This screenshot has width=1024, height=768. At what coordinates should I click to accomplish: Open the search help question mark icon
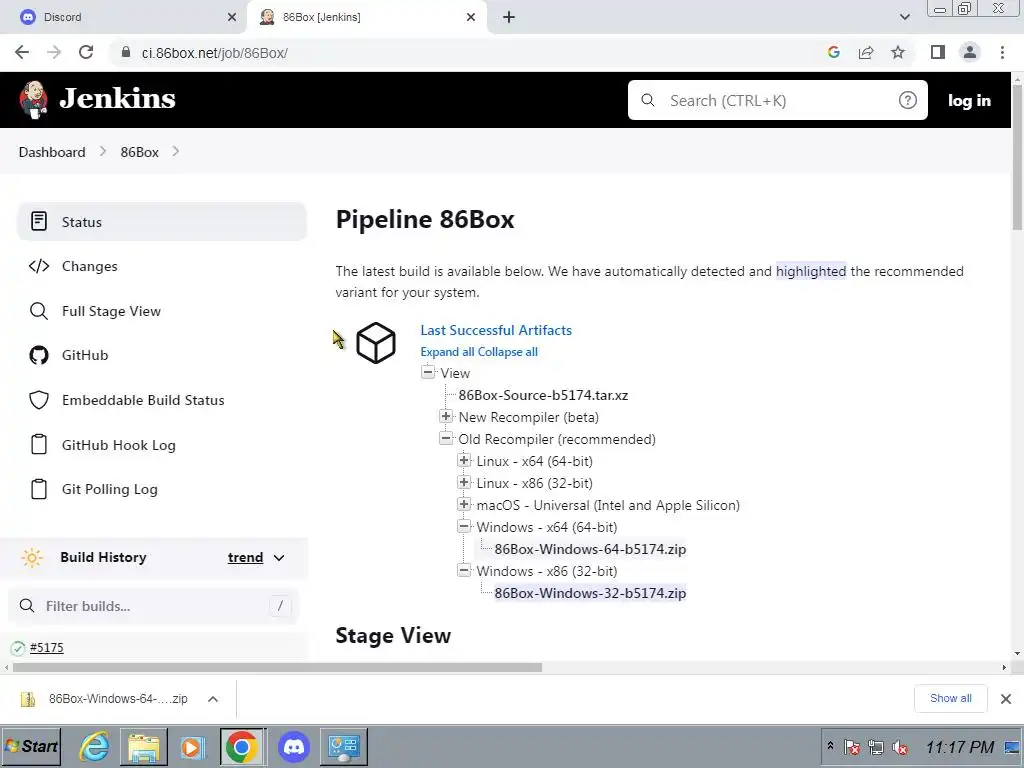coord(907,100)
